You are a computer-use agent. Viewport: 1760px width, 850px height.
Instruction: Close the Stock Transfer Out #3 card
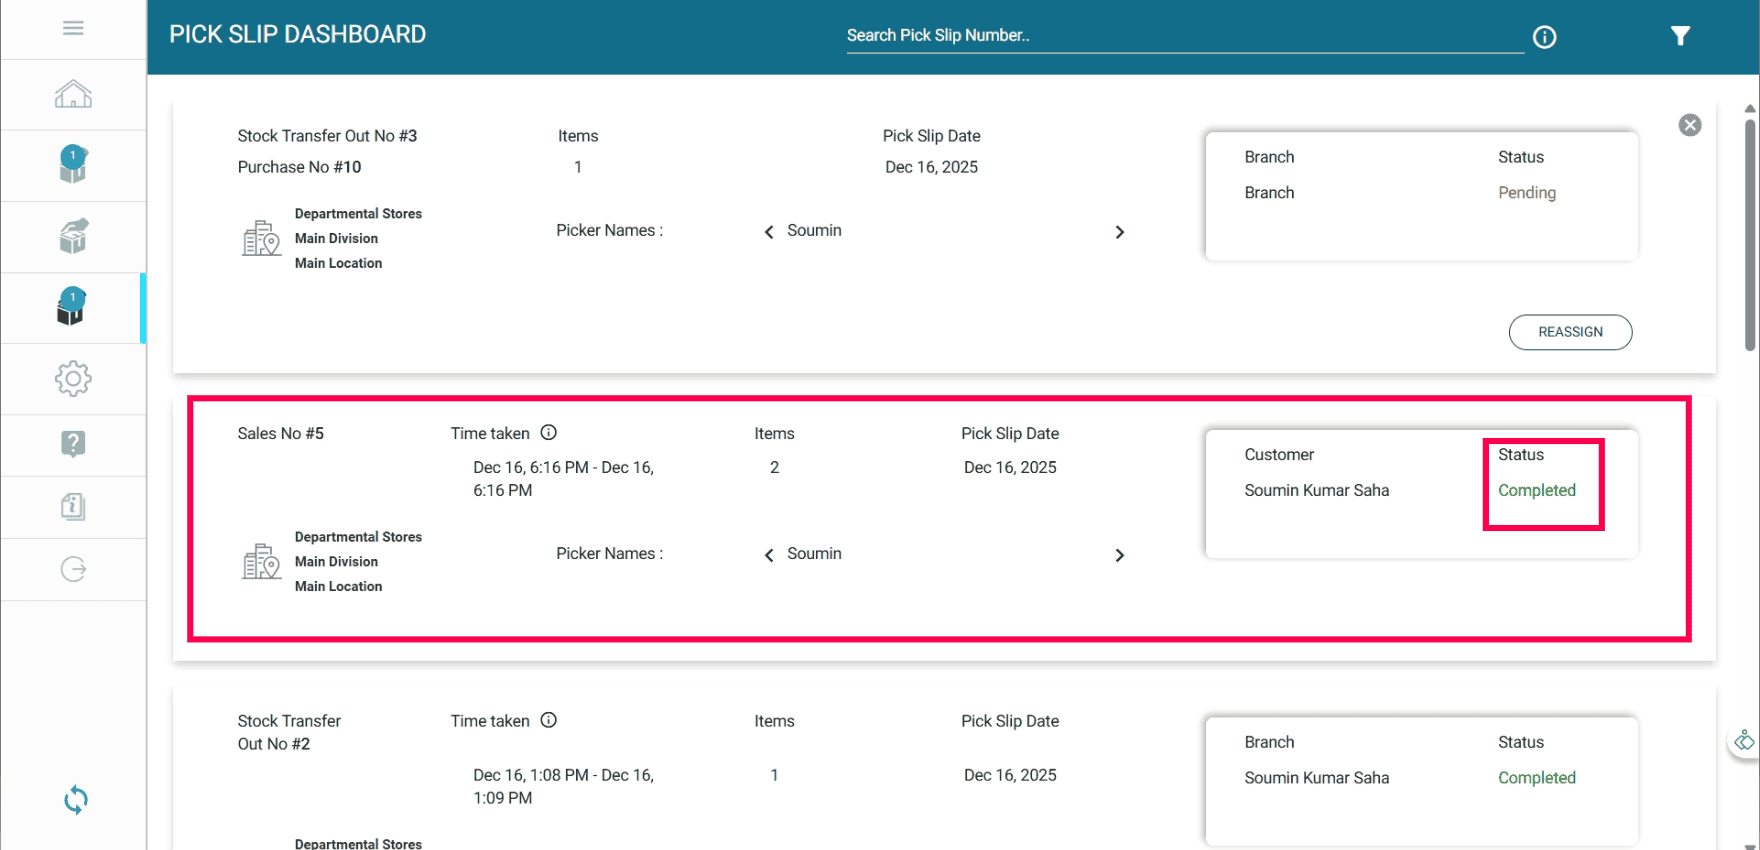1690,125
